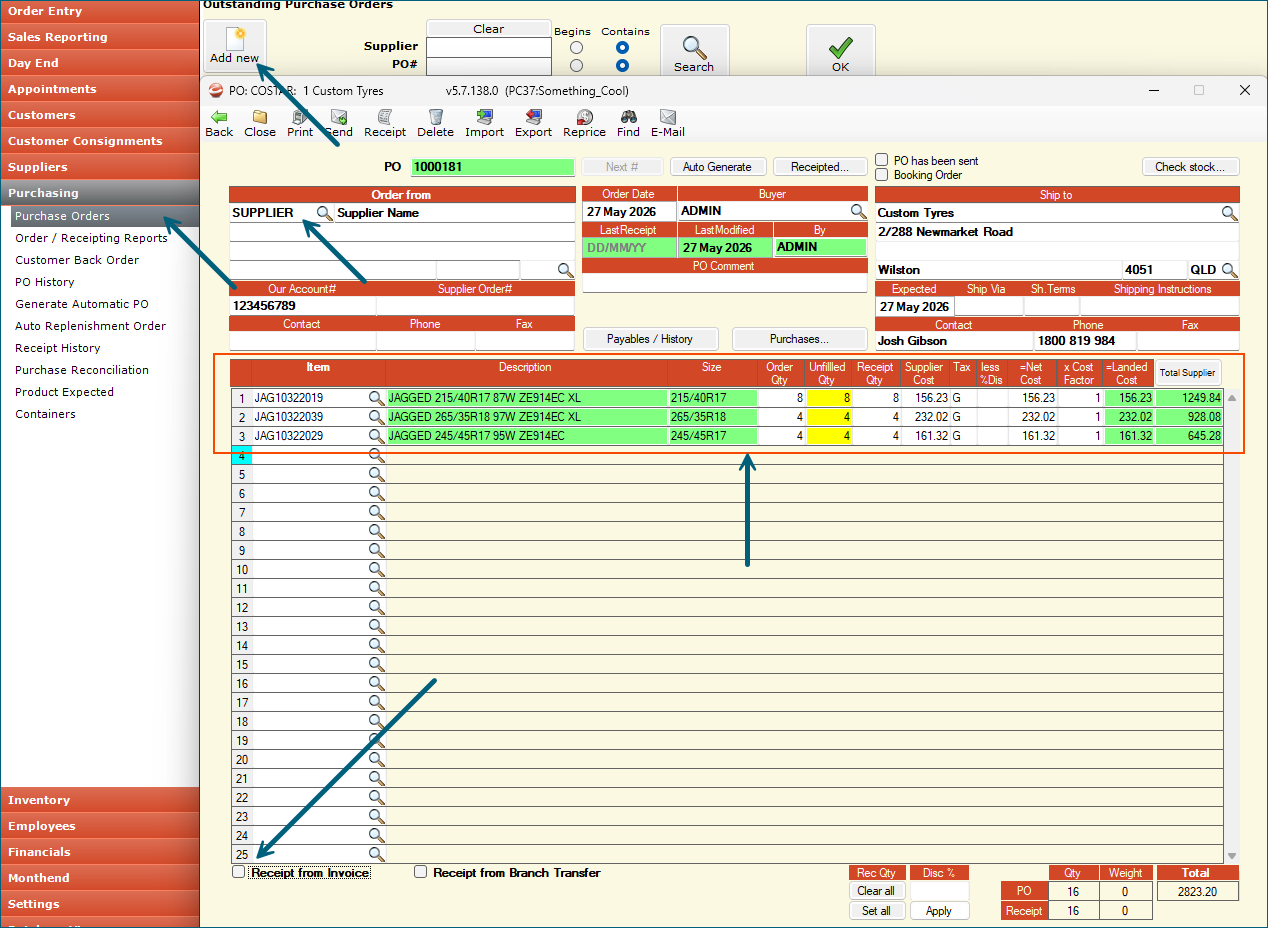
Task: Open item lookup for JAG10322039
Action: (376, 417)
